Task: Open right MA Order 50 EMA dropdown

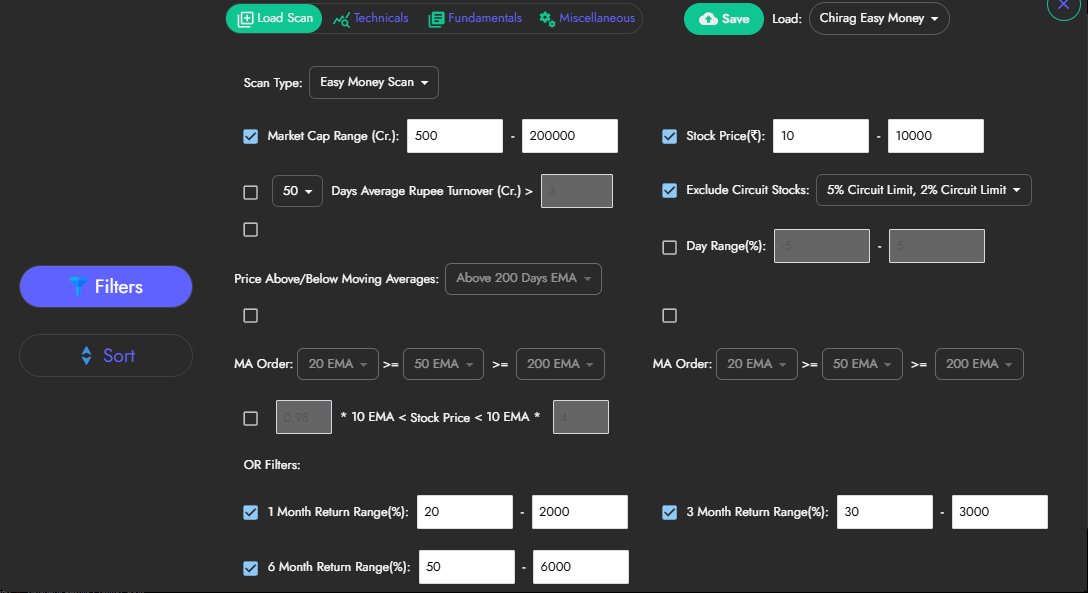Action: (862, 364)
